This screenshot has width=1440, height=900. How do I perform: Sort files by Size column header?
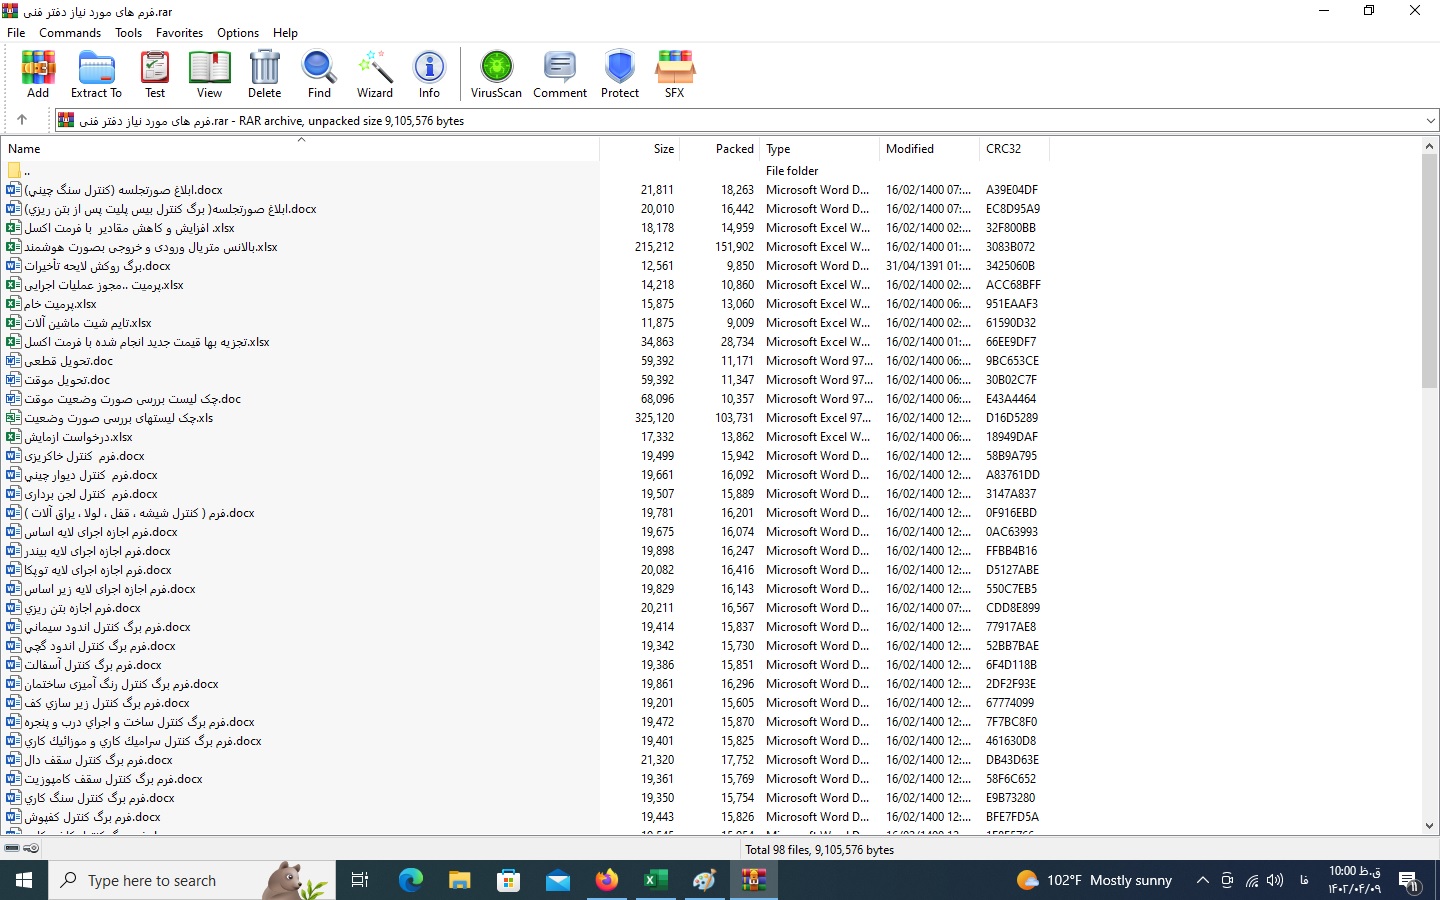pyautogui.click(x=663, y=149)
